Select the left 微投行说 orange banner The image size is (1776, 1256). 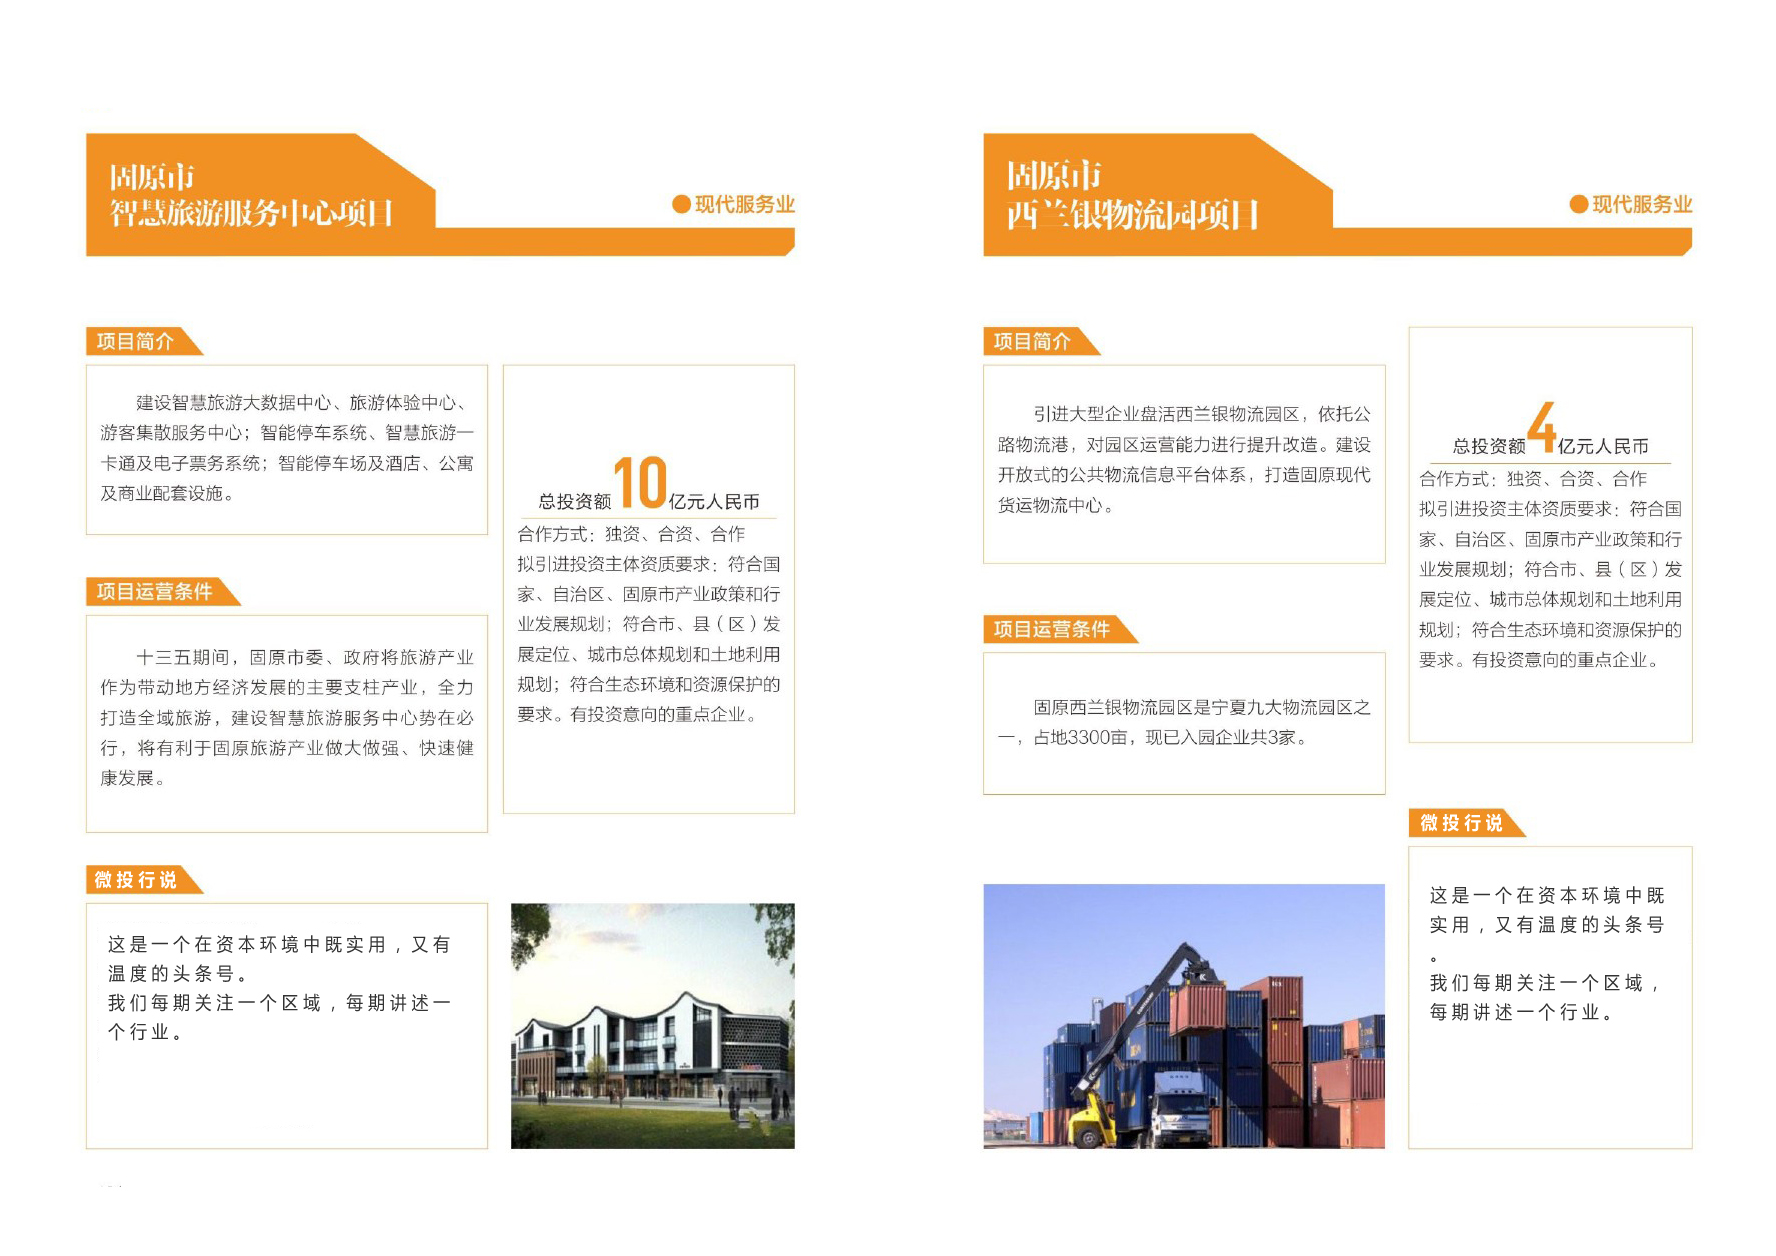pyautogui.click(x=140, y=880)
